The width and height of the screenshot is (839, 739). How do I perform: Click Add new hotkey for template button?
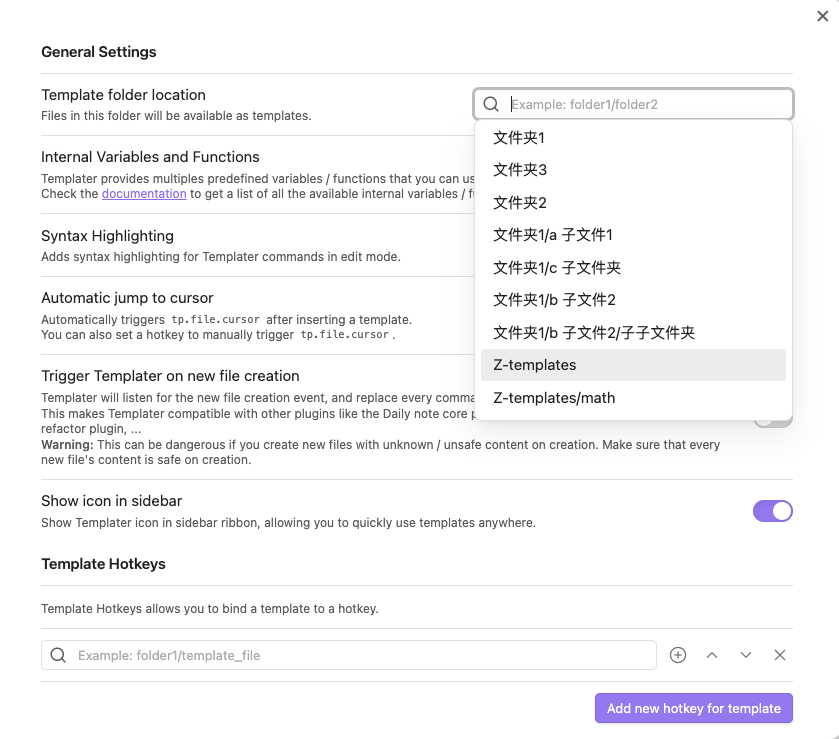(x=693, y=708)
